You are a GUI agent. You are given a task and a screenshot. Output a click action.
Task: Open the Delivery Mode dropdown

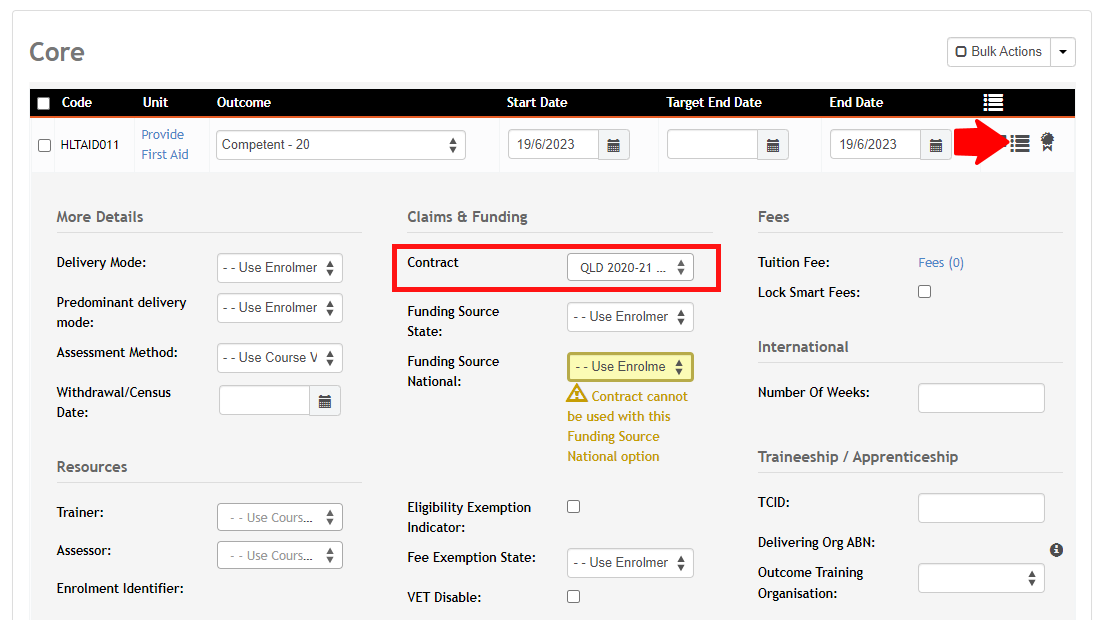point(280,268)
